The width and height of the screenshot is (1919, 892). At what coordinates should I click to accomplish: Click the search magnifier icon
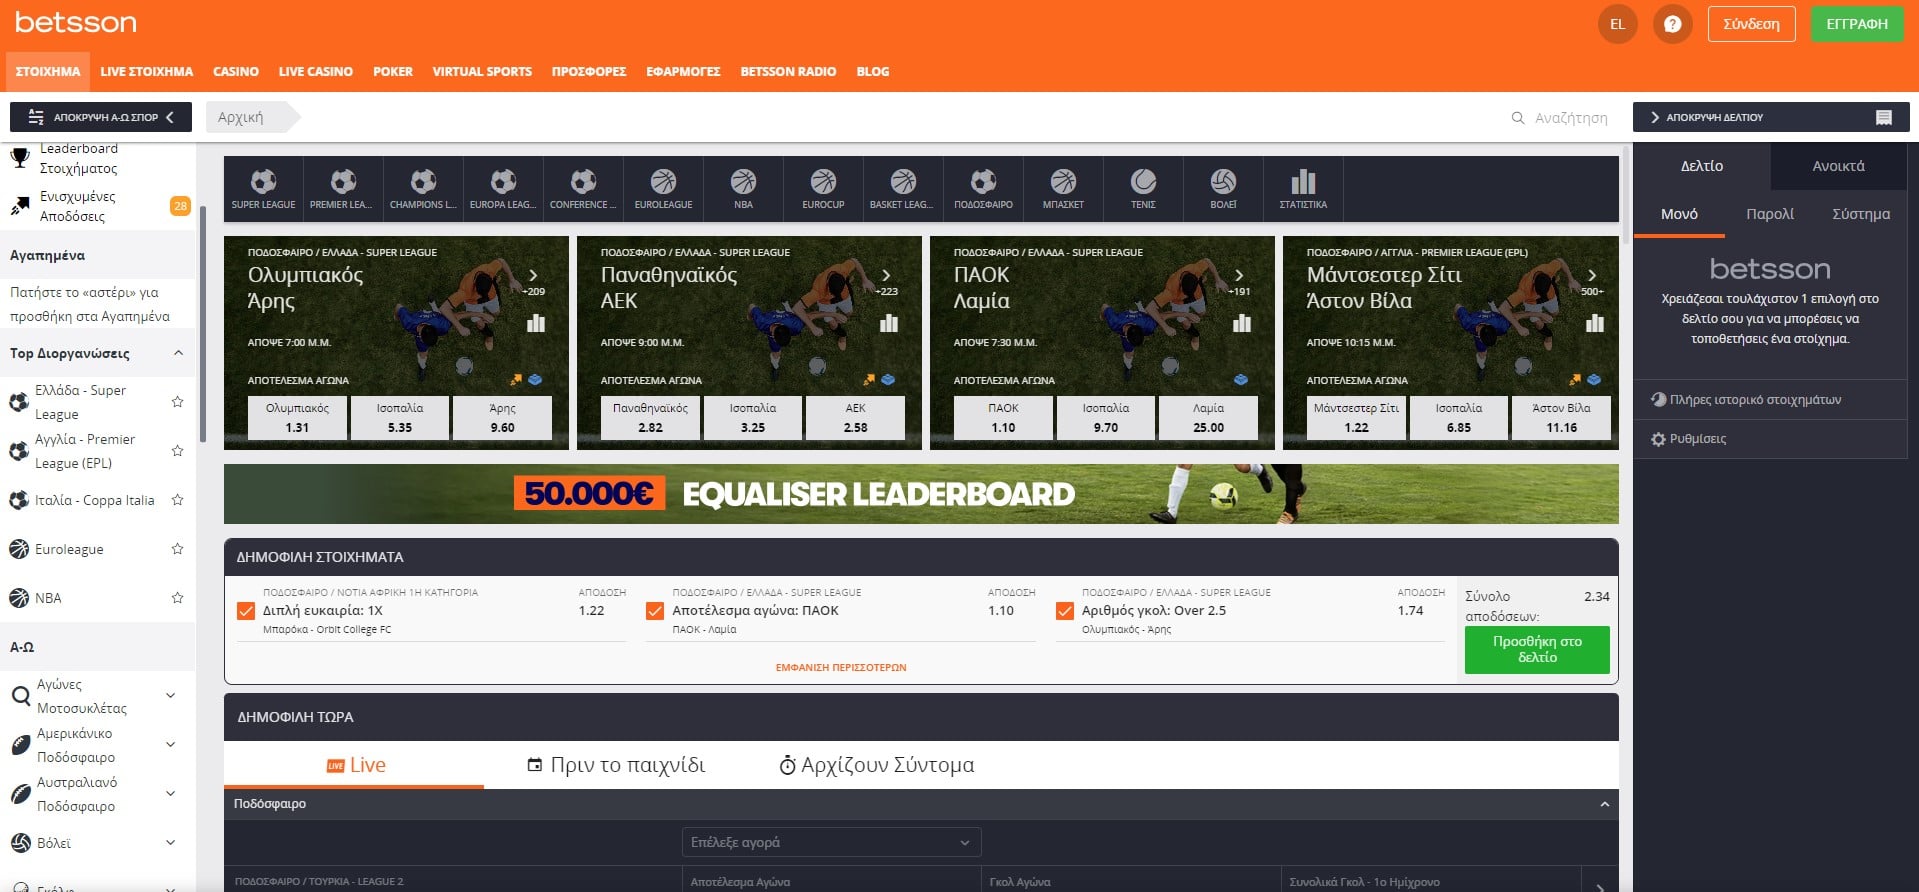click(x=1518, y=118)
